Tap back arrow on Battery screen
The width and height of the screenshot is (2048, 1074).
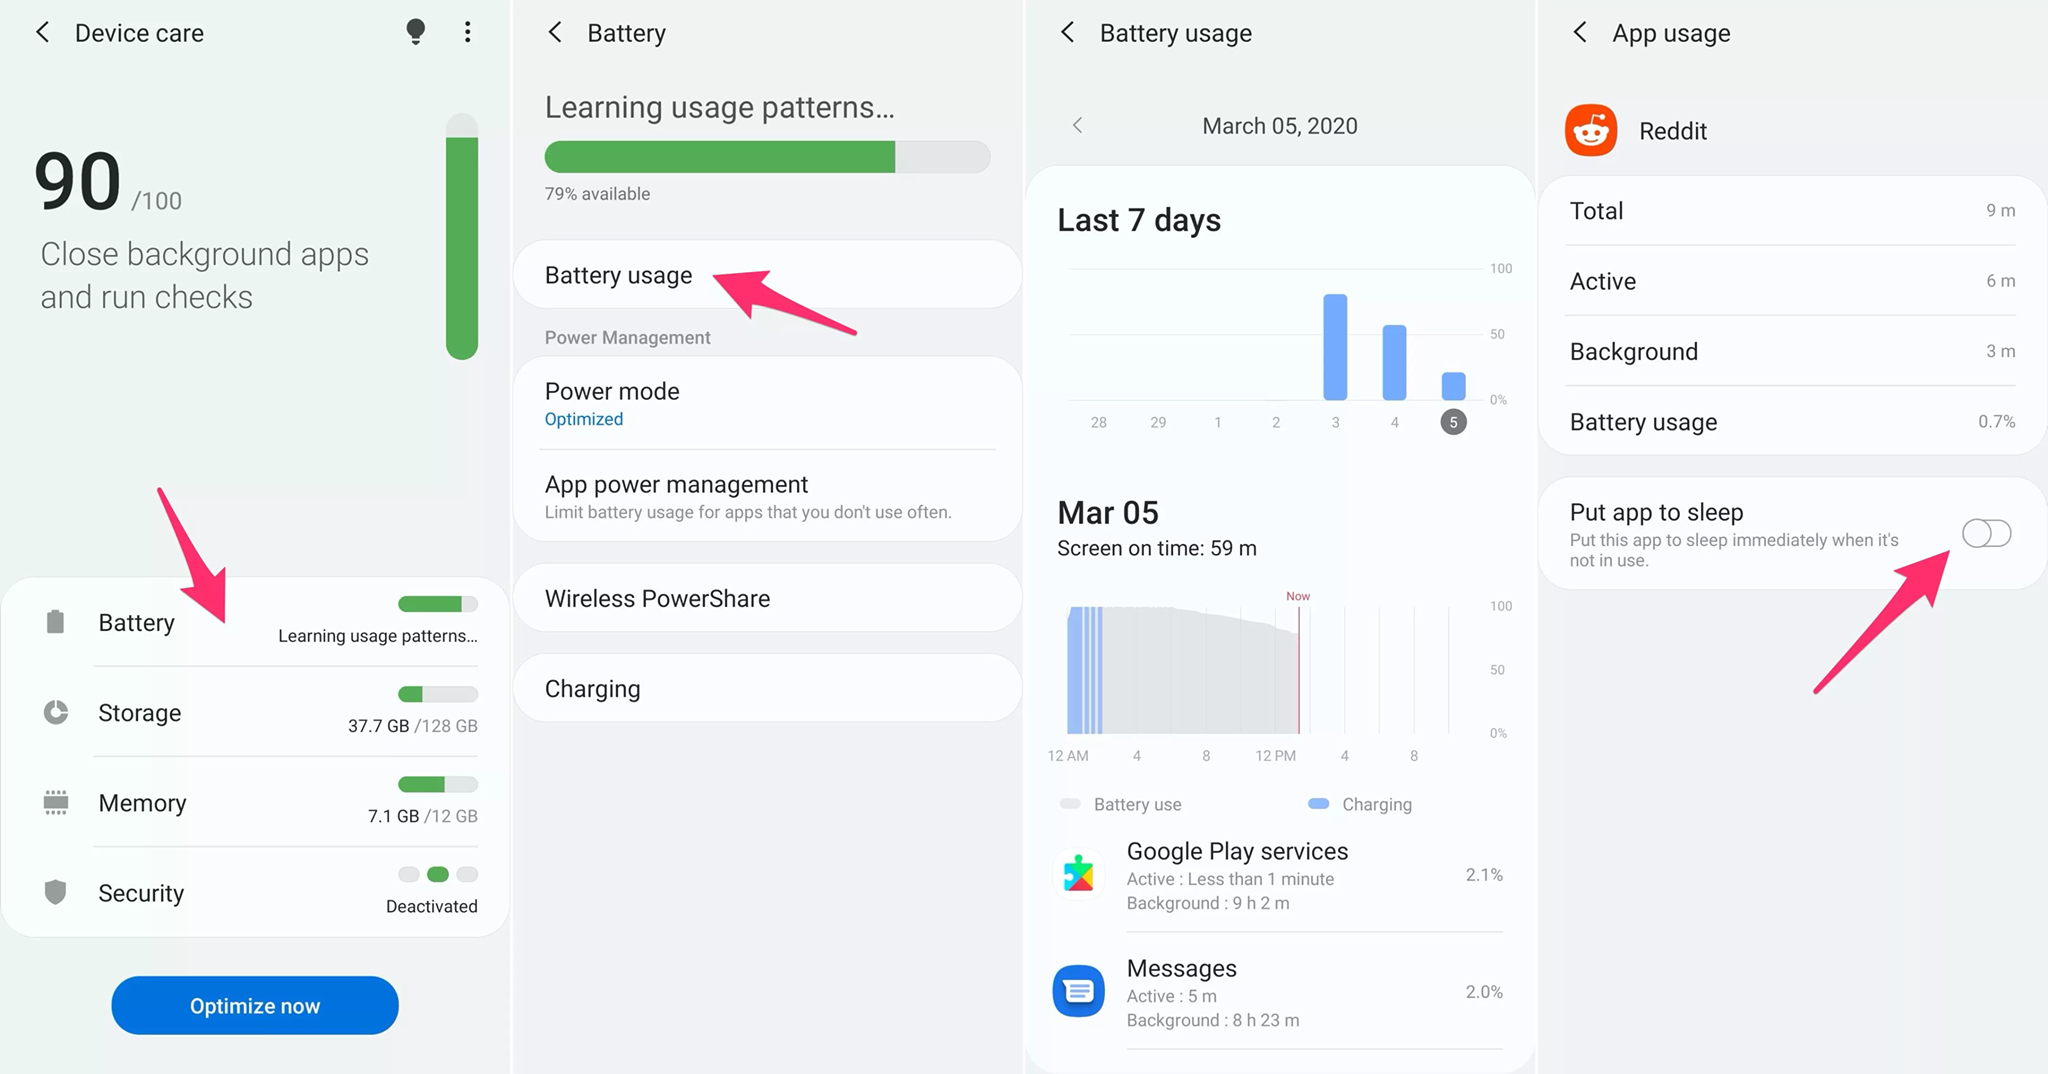(555, 32)
